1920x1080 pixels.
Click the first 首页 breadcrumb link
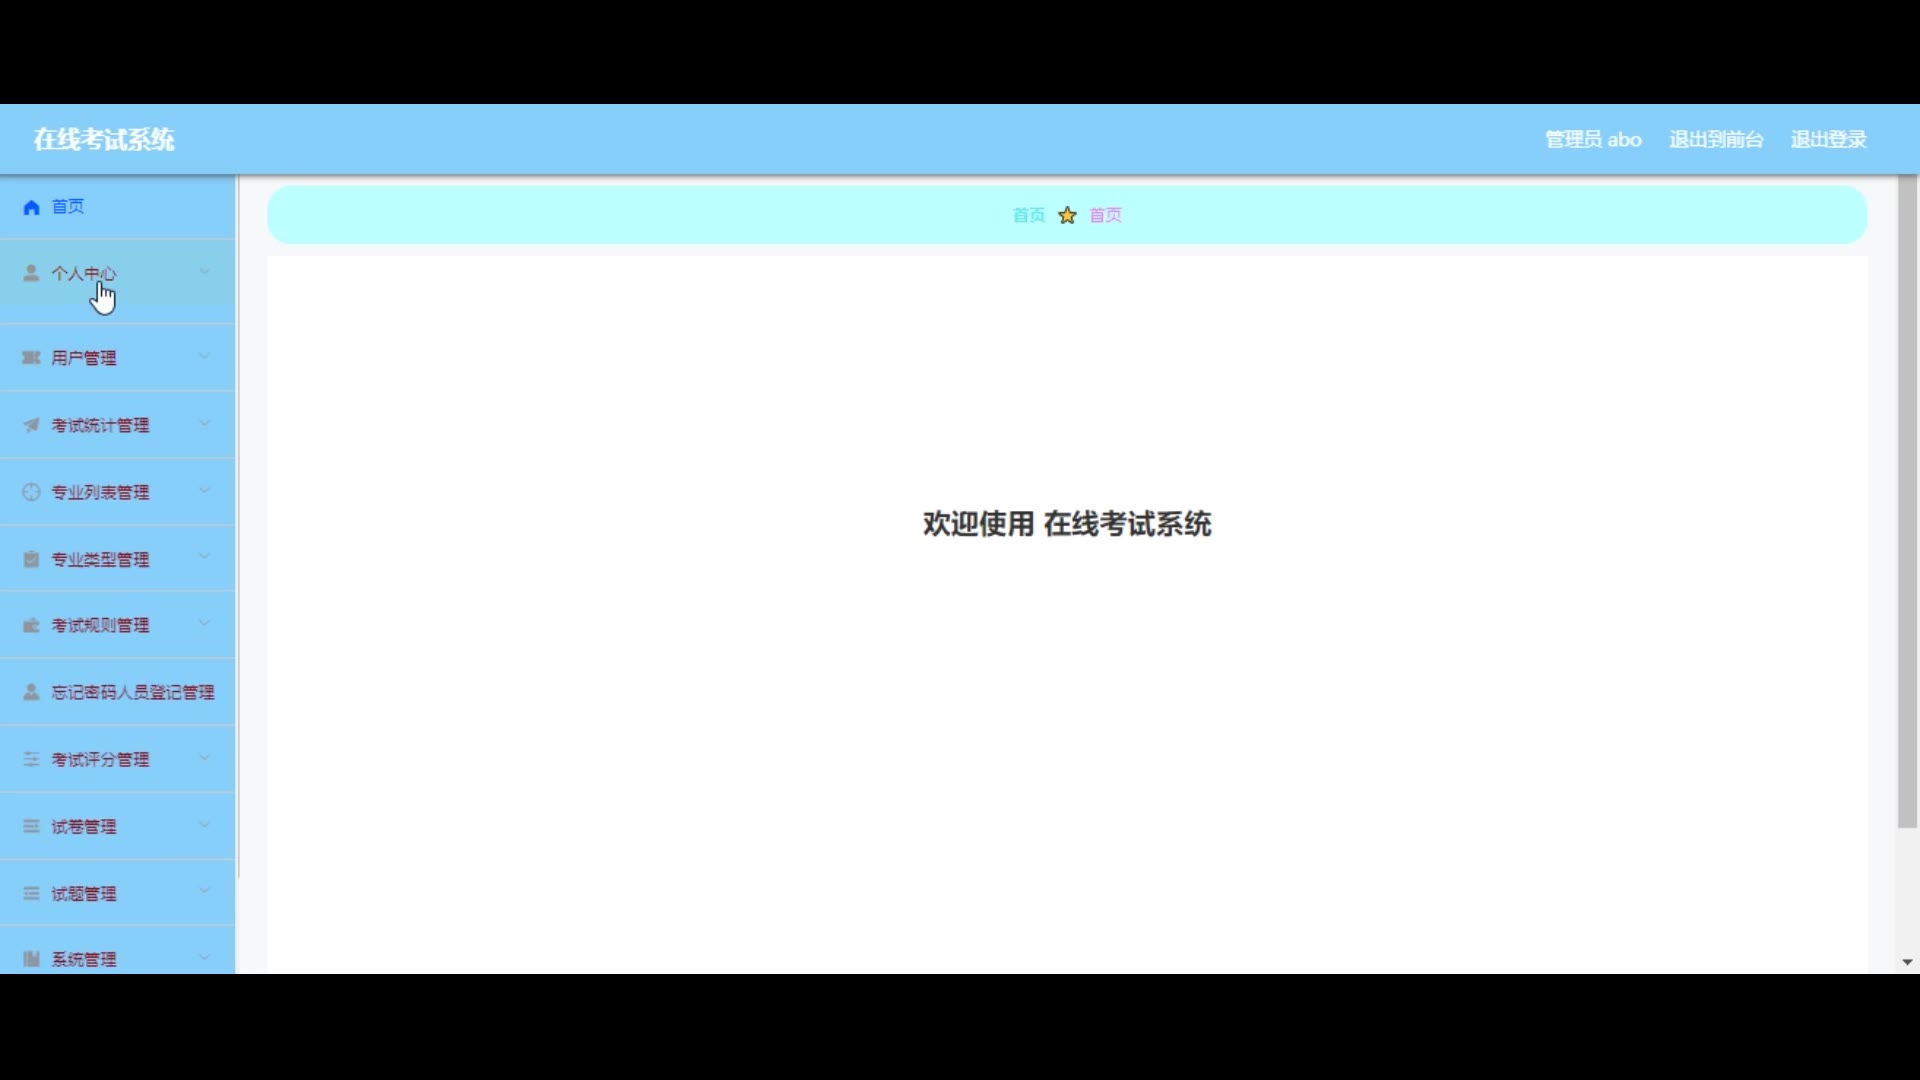[x=1028, y=215]
